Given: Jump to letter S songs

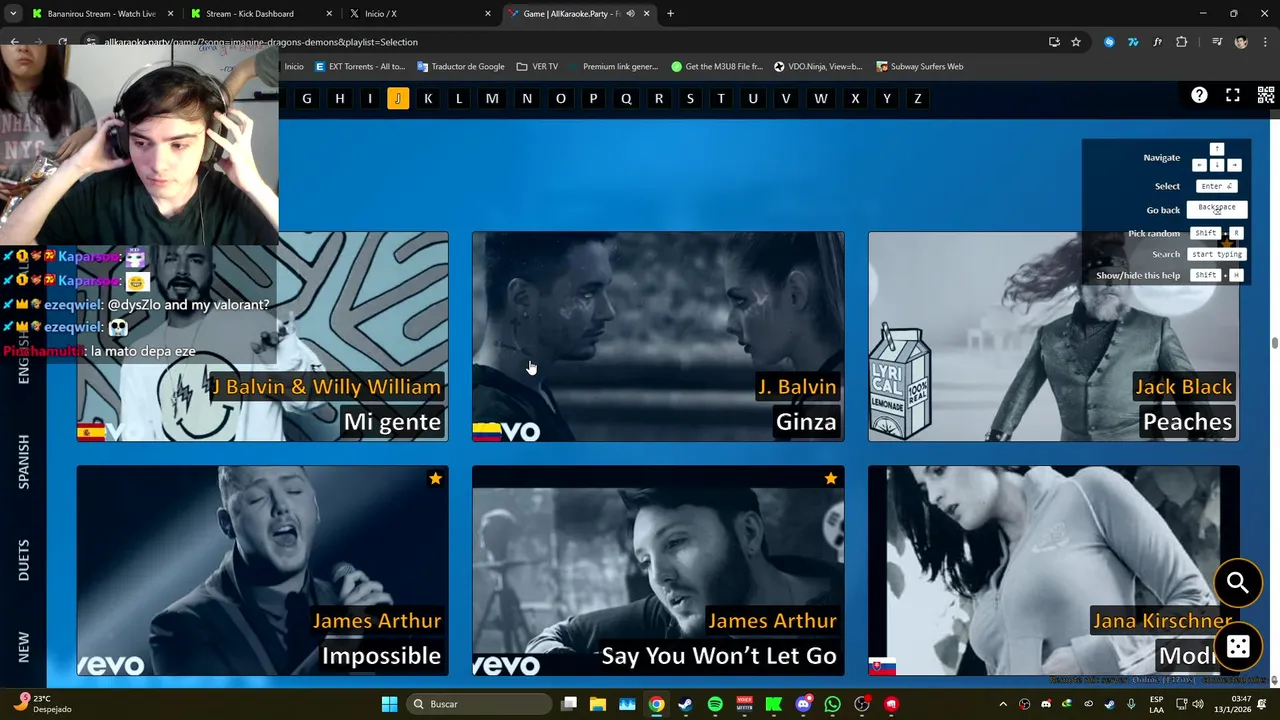Looking at the screenshot, I should 690,98.
